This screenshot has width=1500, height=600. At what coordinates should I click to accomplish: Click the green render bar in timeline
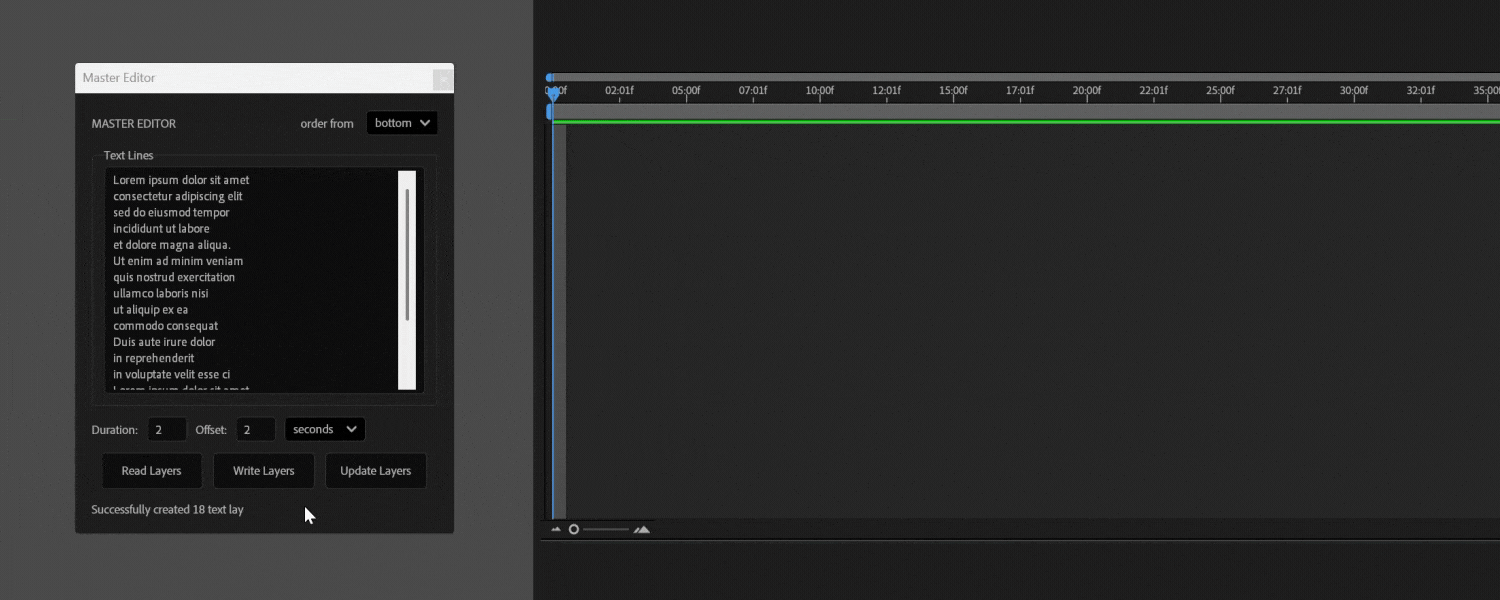pyautogui.click(x=1000, y=122)
